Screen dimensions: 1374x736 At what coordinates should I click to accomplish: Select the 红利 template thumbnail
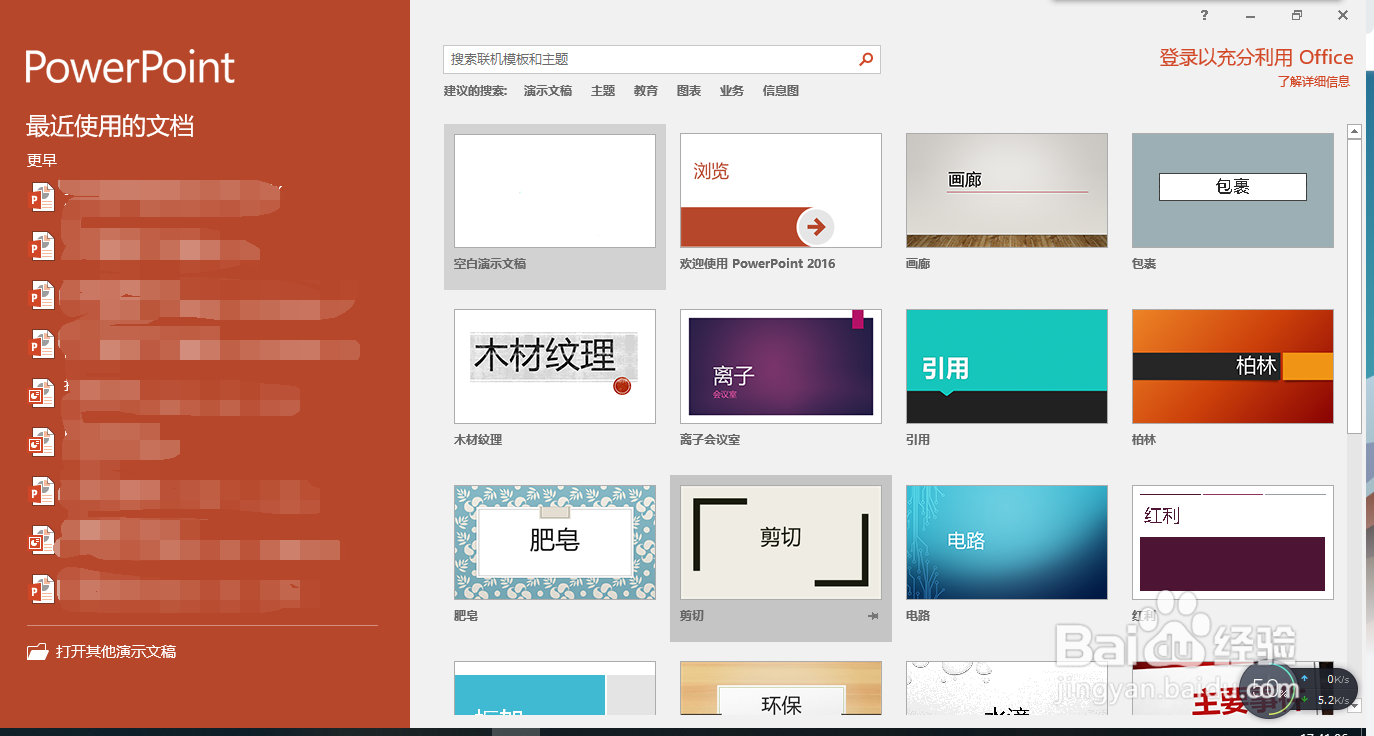coord(1233,543)
